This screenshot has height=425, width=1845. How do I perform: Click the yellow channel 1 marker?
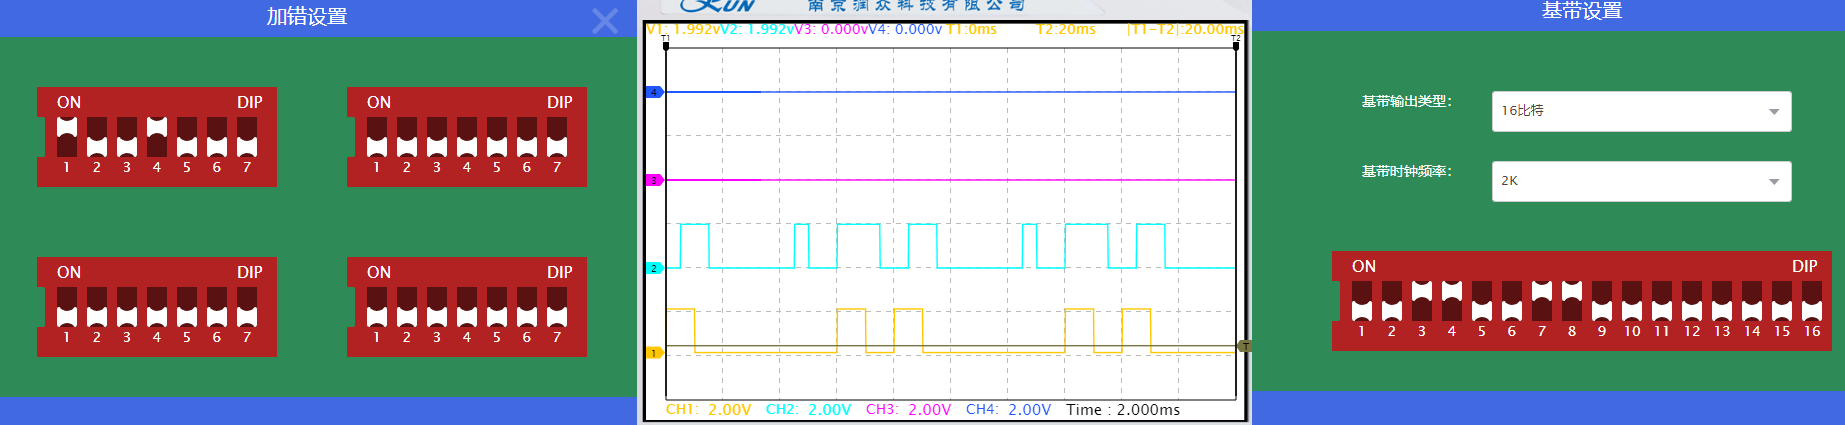654,353
